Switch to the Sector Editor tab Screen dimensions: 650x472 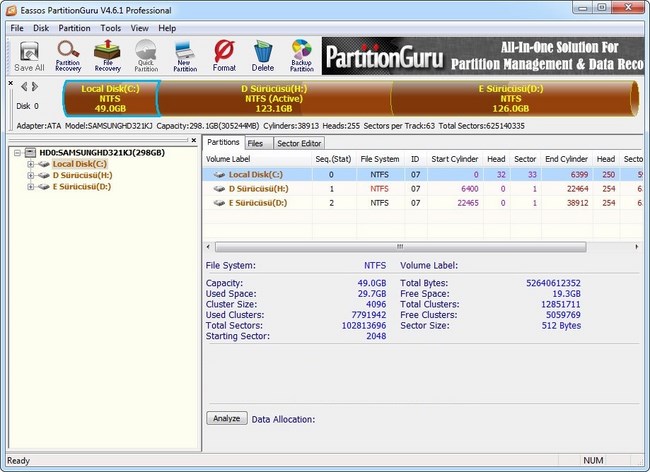point(299,143)
